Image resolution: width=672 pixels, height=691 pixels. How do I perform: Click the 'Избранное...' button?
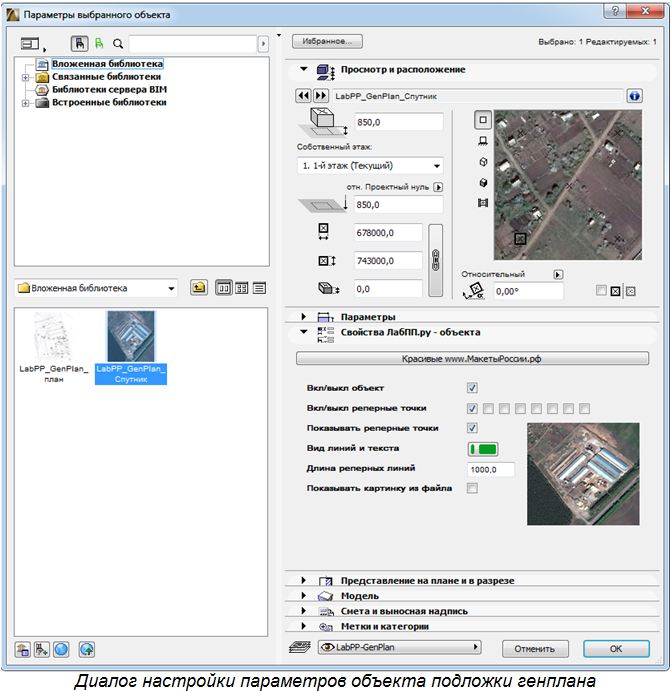pos(327,41)
